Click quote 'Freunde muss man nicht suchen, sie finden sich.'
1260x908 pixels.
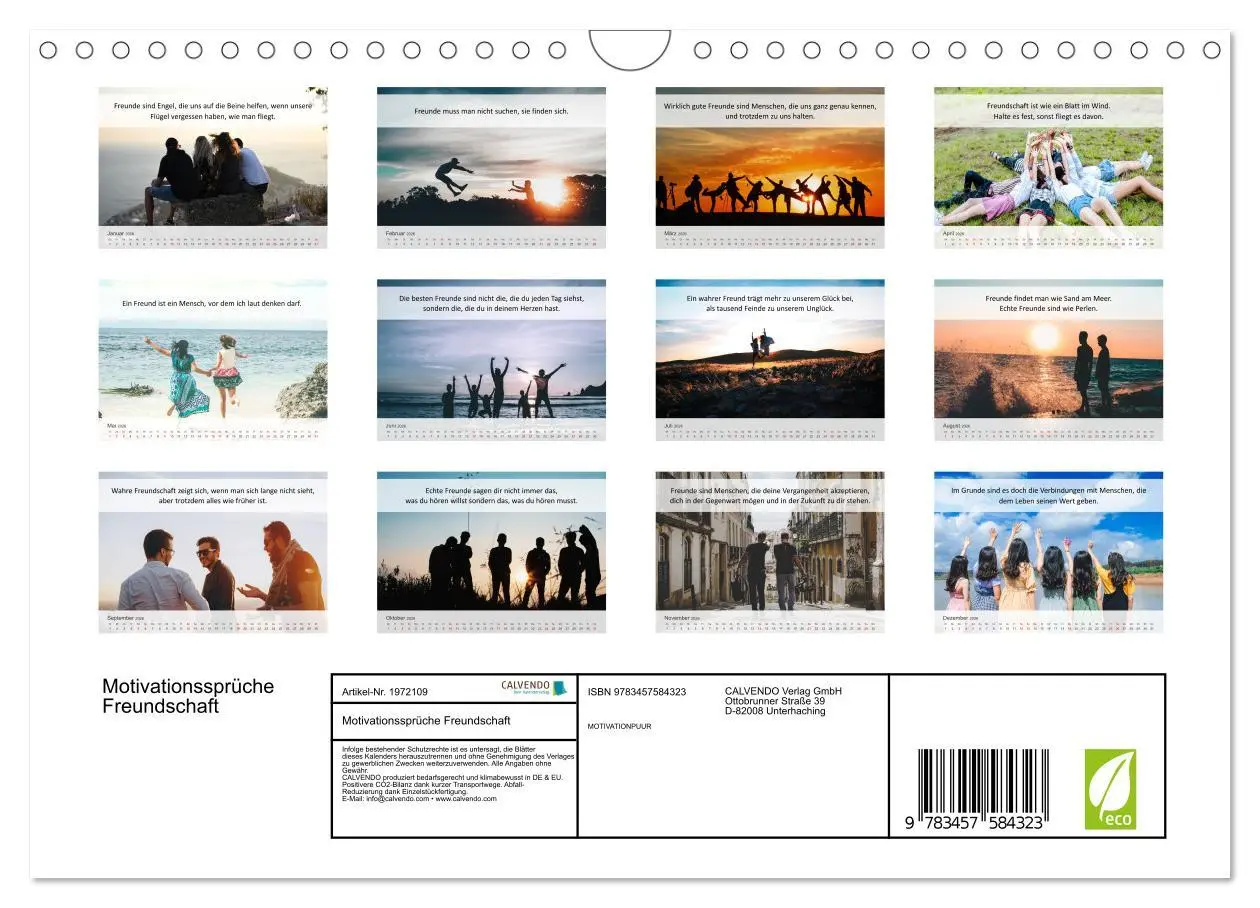491,111
